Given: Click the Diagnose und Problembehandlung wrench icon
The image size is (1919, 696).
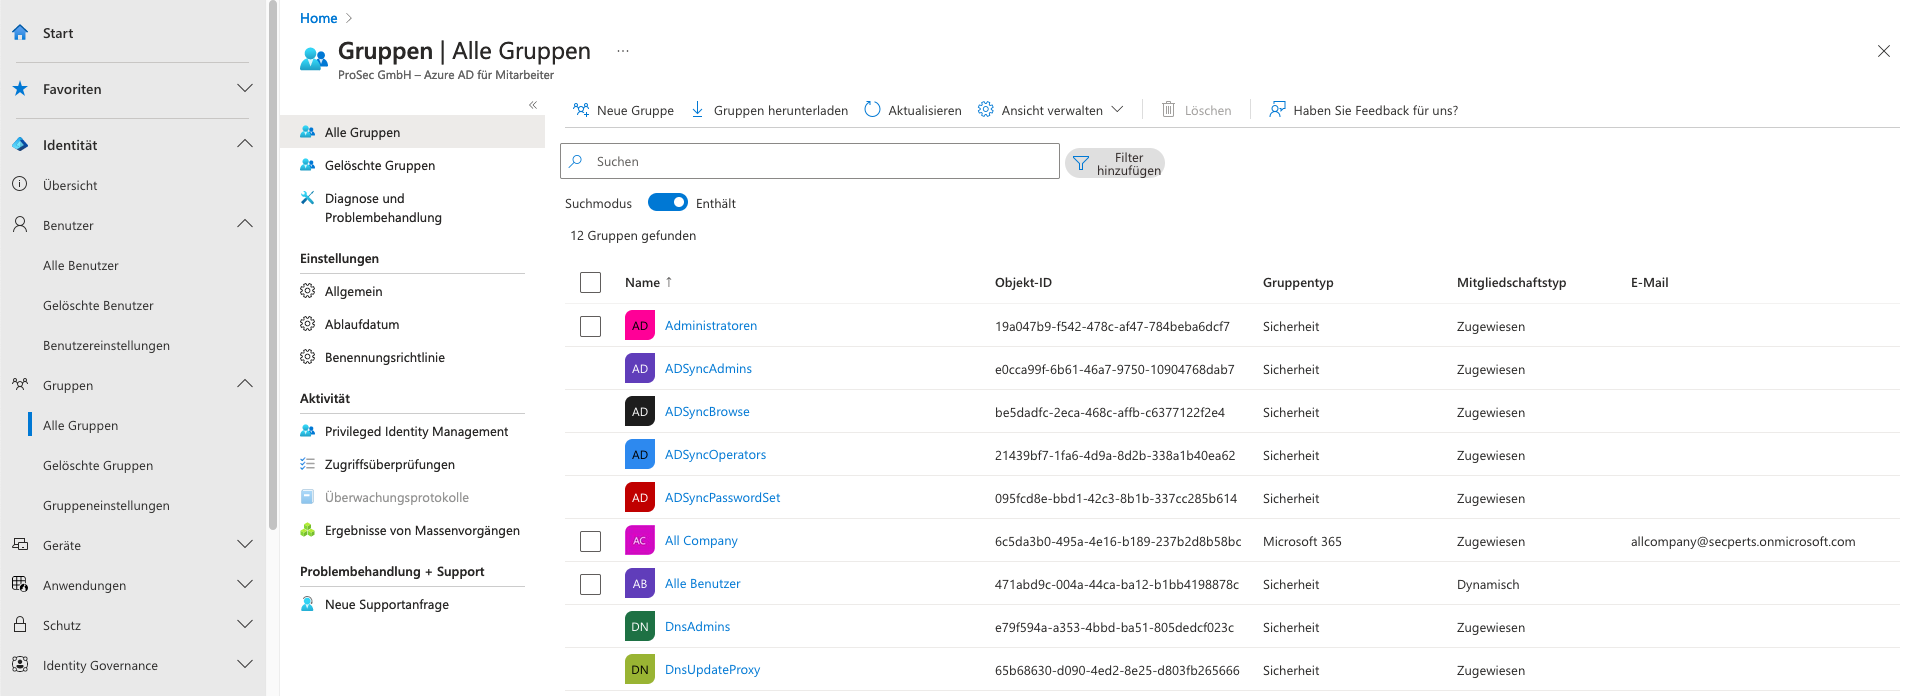Looking at the screenshot, I should click(x=308, y=198).
